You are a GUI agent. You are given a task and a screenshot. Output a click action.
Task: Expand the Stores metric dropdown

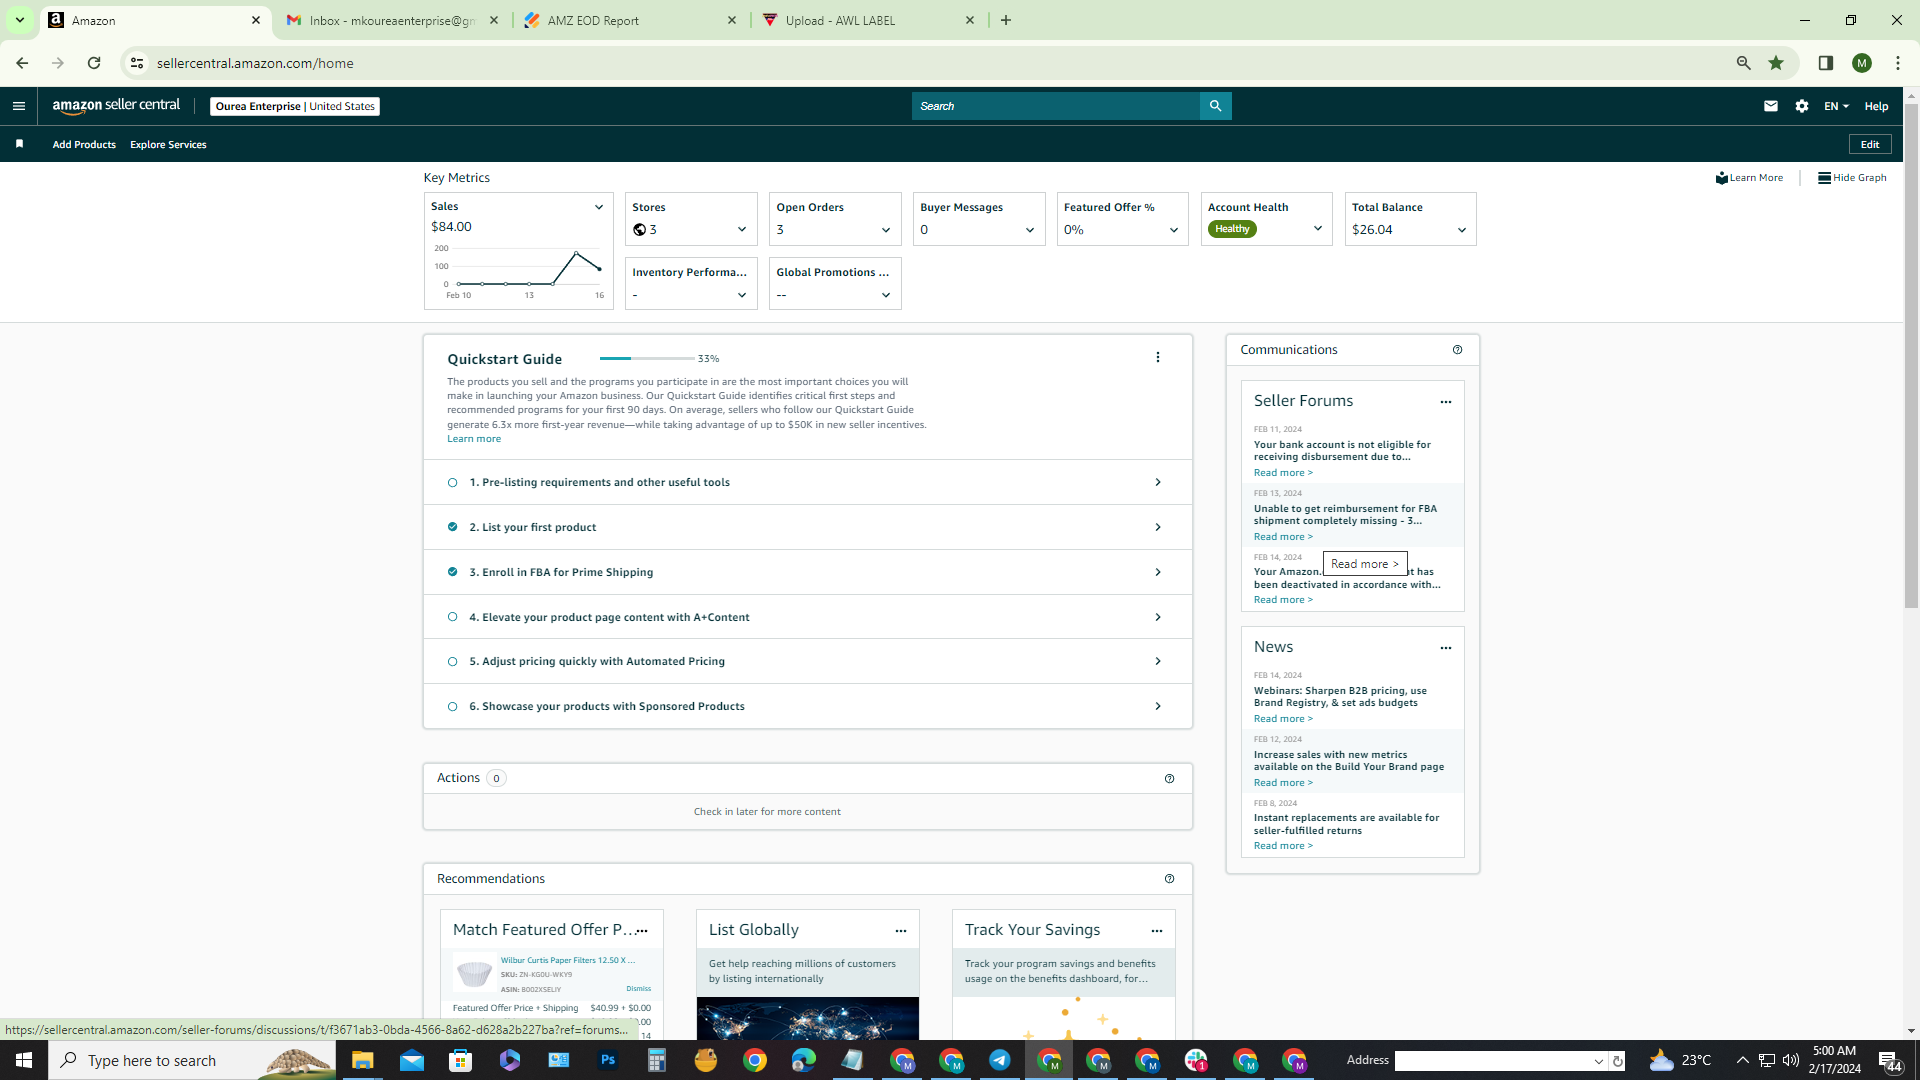(741, 230)
